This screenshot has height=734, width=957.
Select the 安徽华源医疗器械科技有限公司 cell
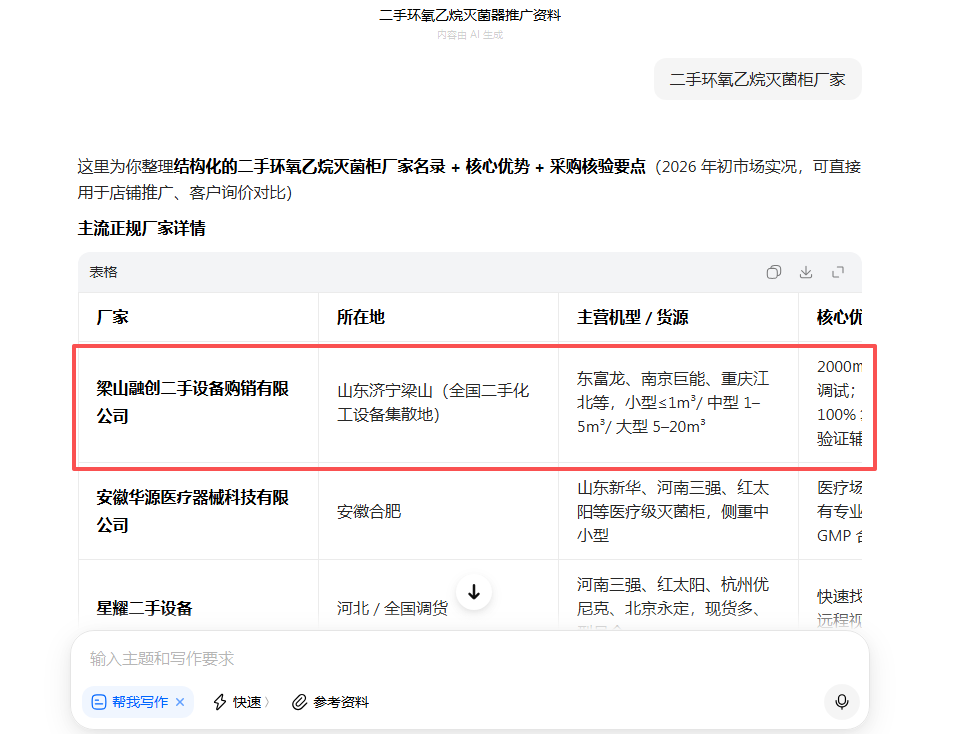[x=193, y=511]
